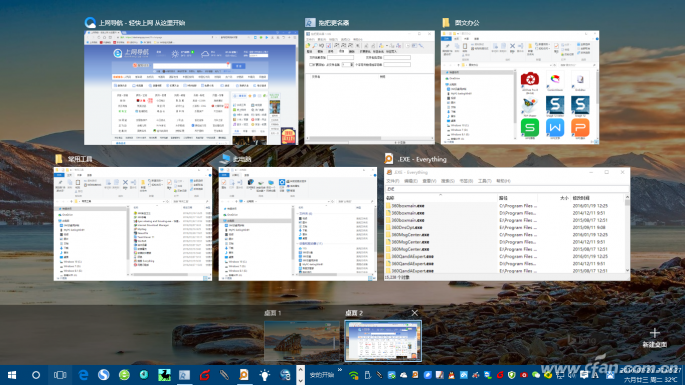This screenshot has width=685, height=385.
Task: Switch to the 上网导航 browser window
Action: click(191, 88)
